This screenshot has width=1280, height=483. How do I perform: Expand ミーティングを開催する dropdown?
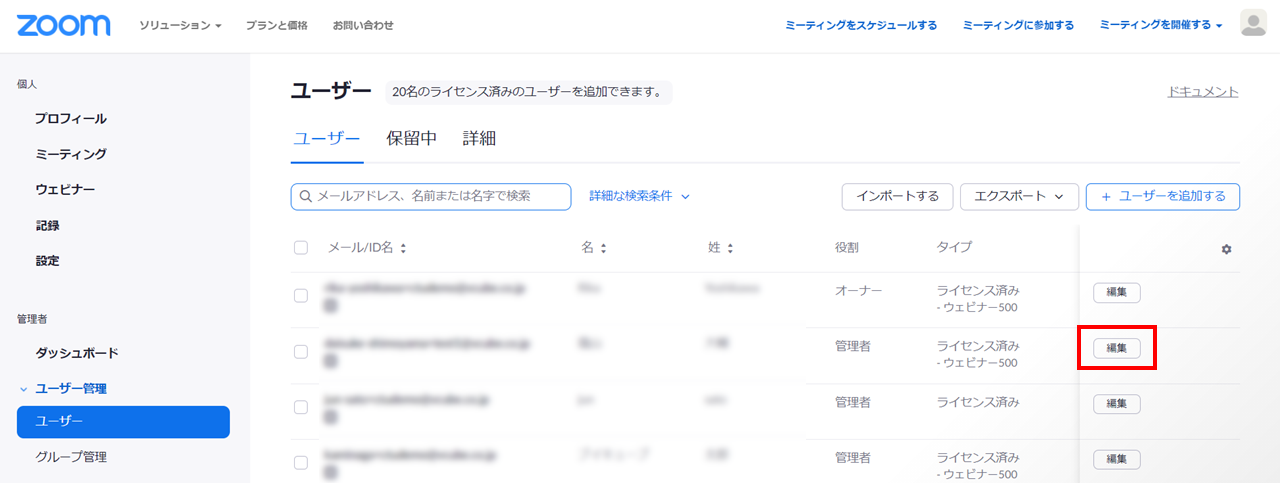[1160, 25]
